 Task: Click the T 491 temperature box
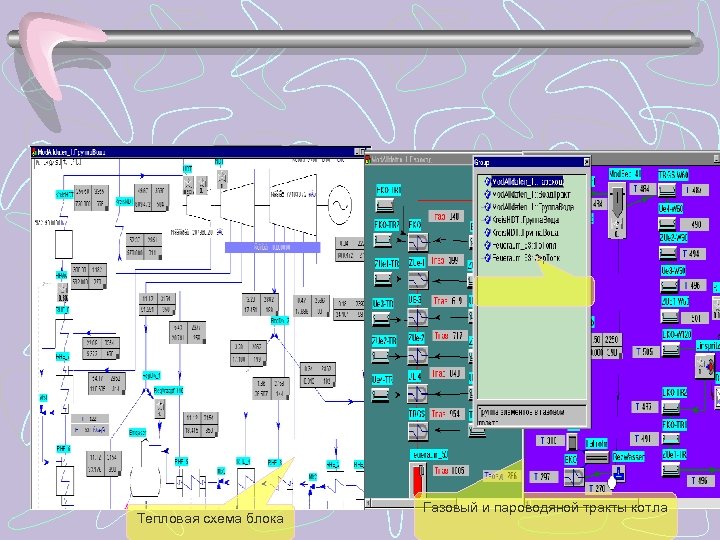point(643,438)
